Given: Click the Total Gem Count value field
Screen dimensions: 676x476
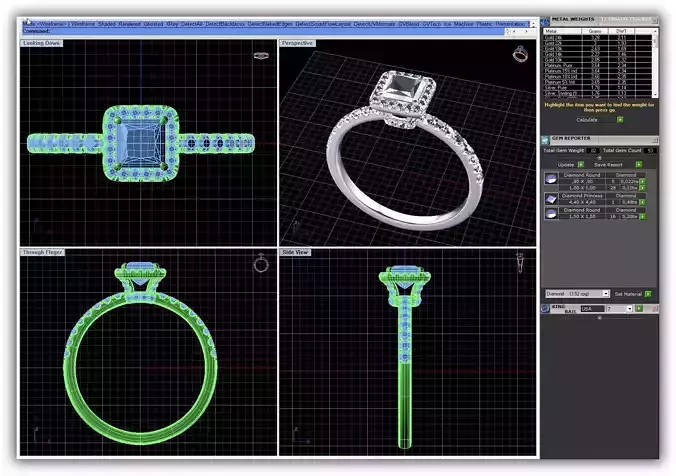Looking at the screenshot, I should click(650, 150).
